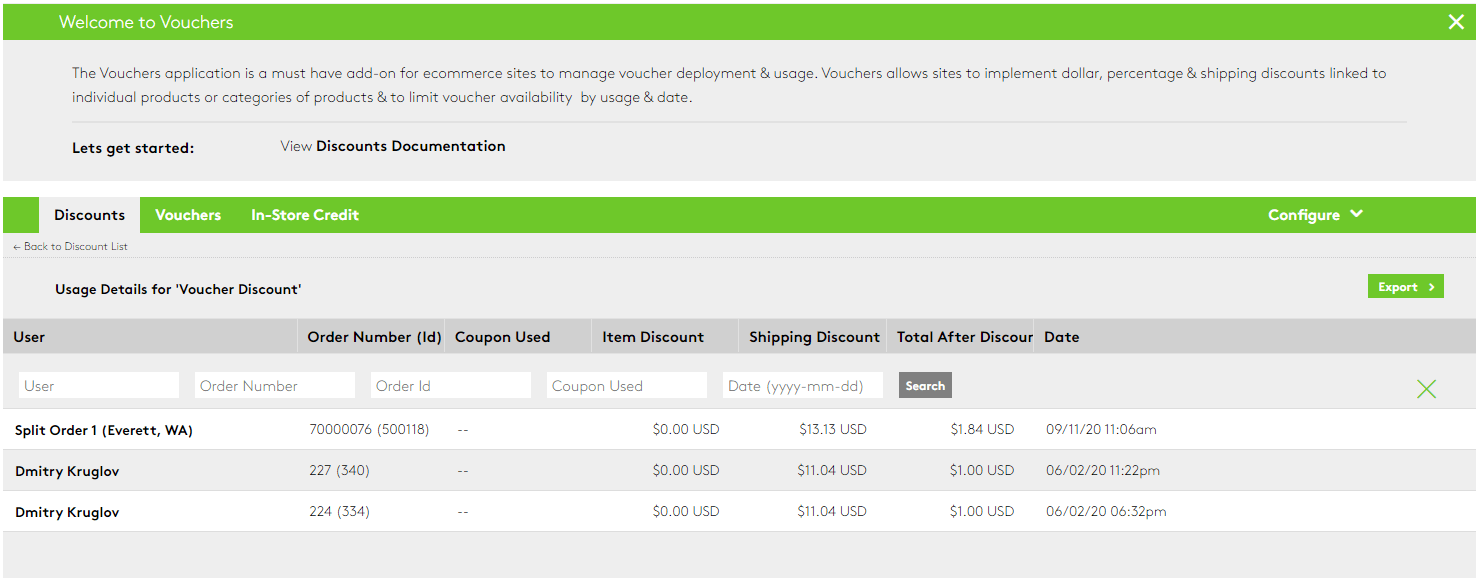Click the arrow icon on Export button
Screen dimensions: 1476x578
1431,286
